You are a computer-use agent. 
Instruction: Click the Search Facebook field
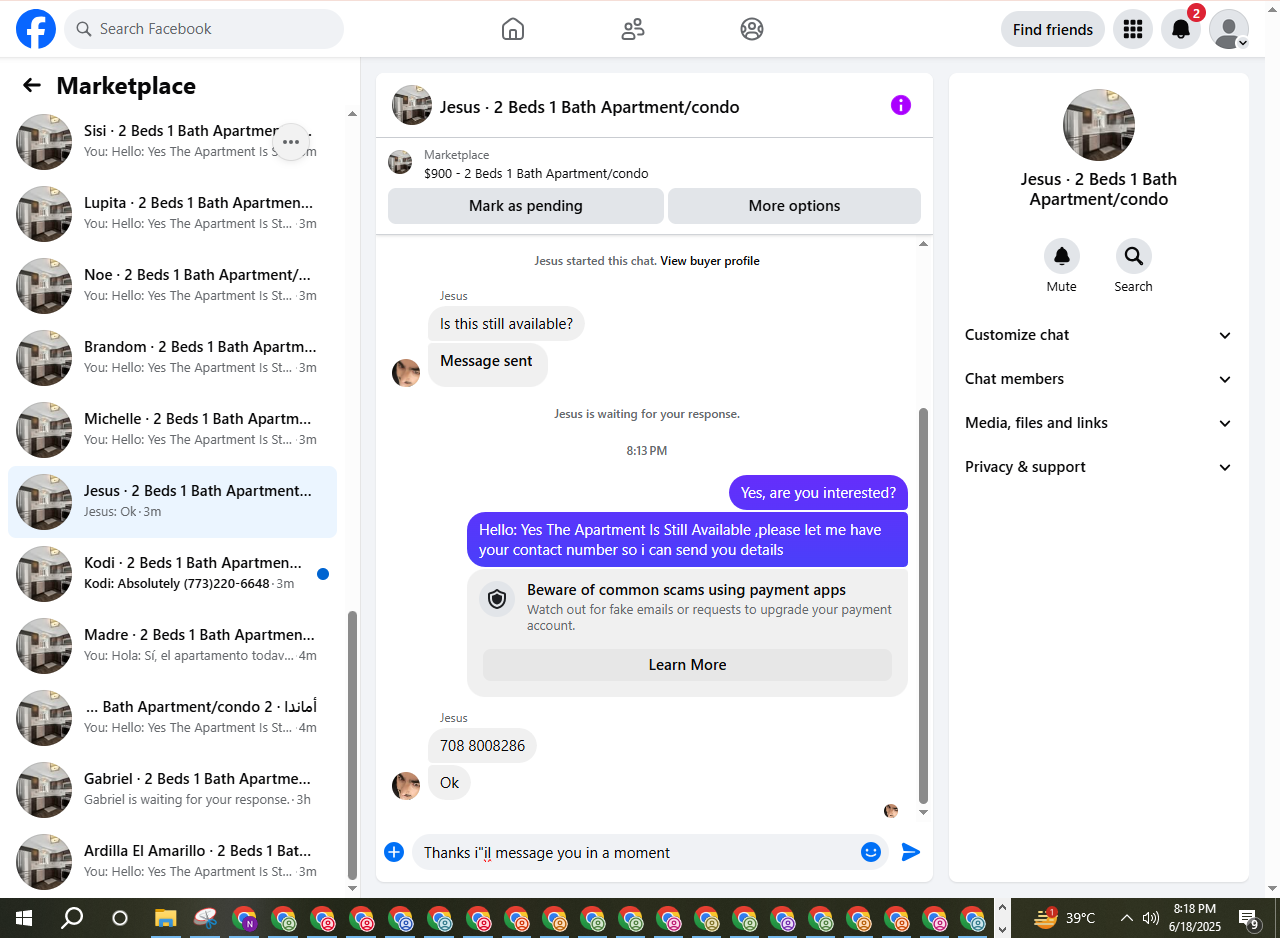coord(204,29)
